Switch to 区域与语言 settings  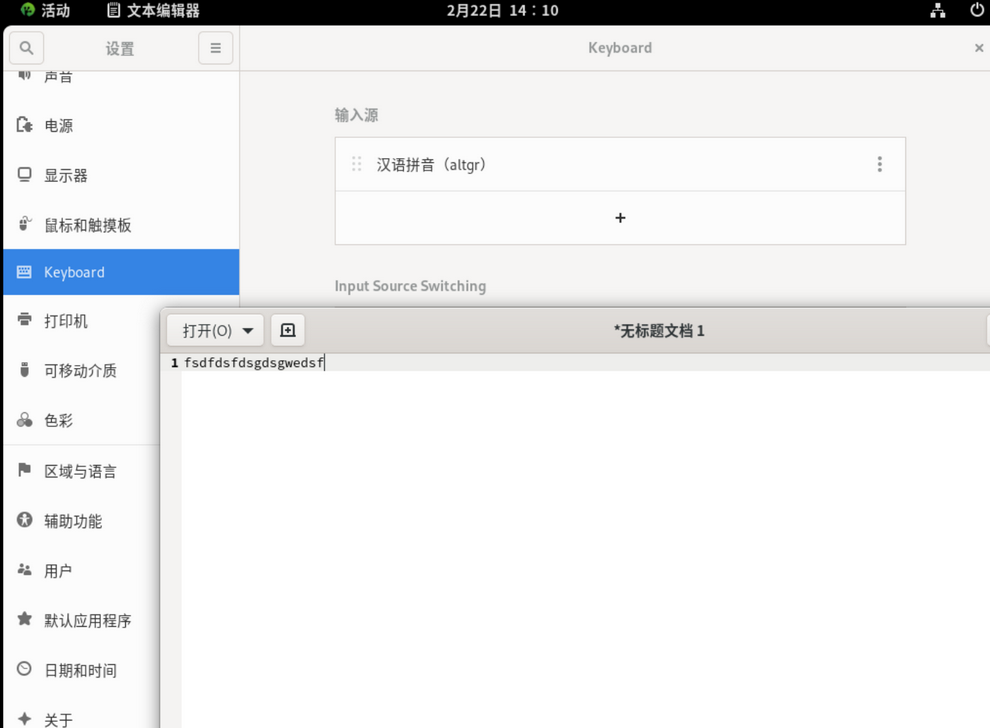point(80,471)
